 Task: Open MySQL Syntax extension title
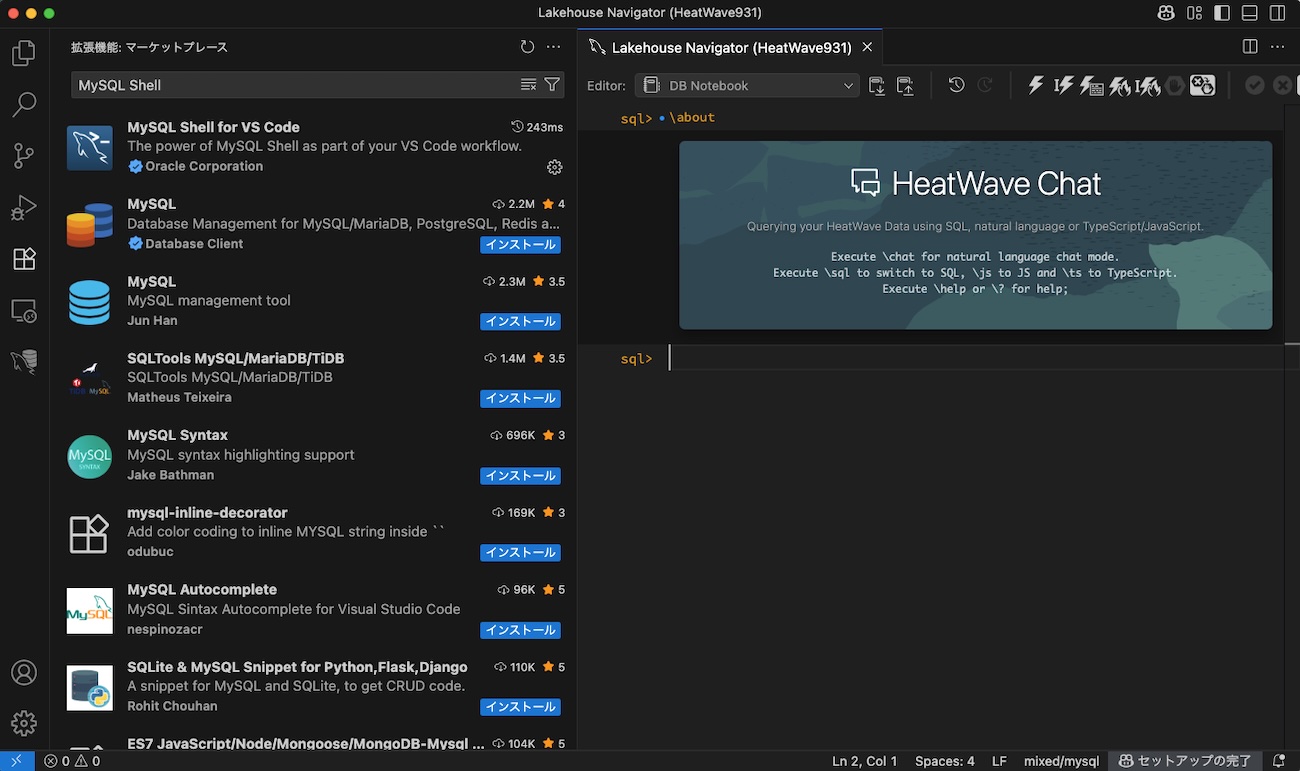click(177, 435)
